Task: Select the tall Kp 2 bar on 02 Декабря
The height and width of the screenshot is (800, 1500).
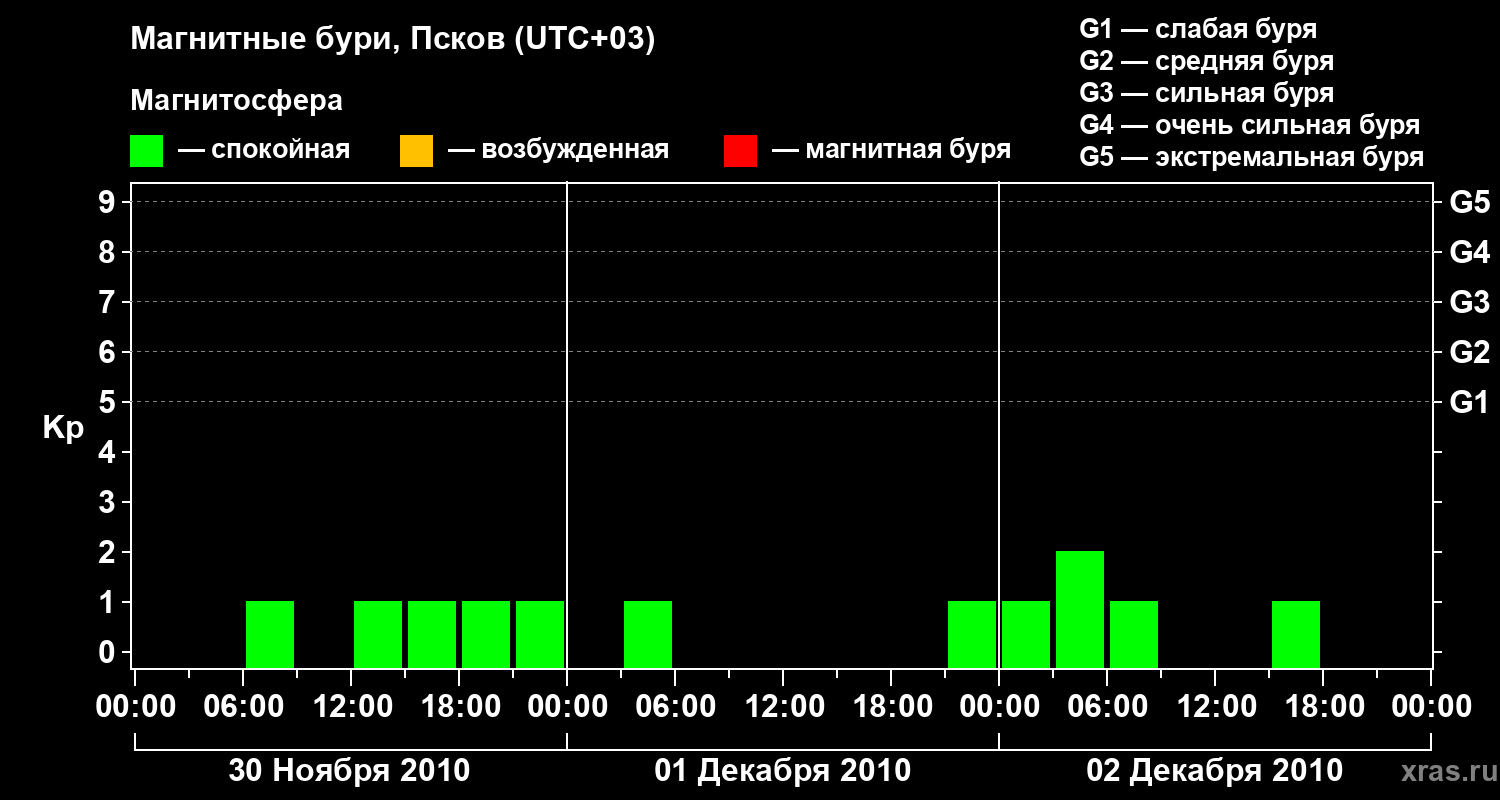Action: (1080, 609)
